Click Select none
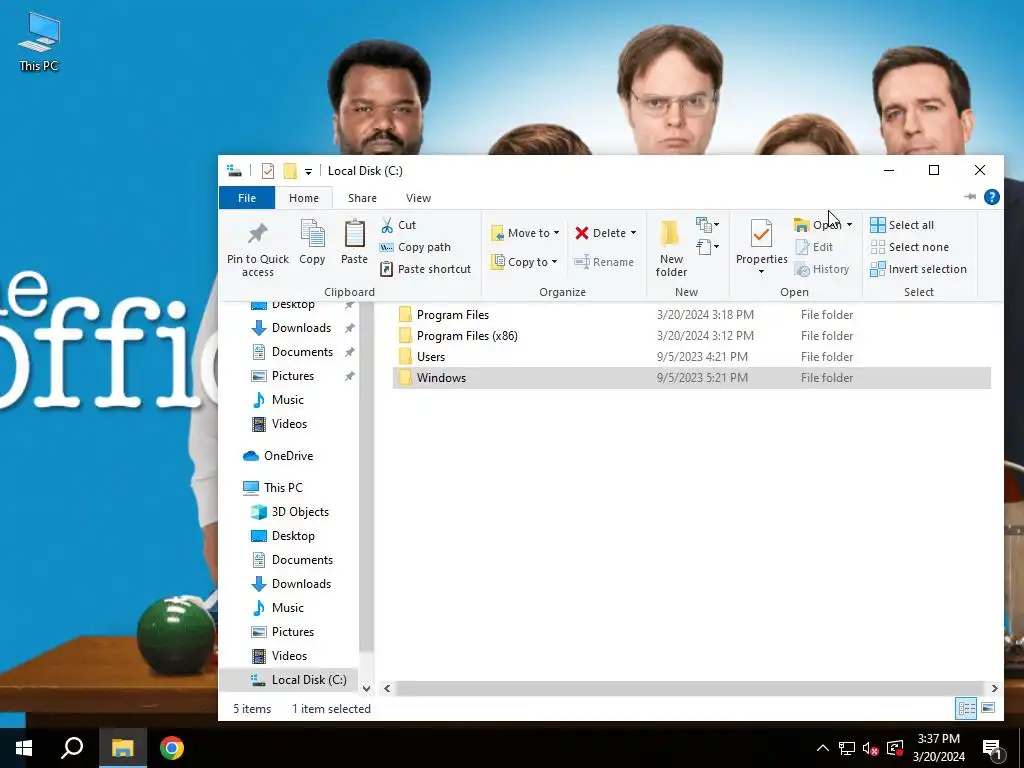The width and height of the screenshot is (1024, 768). tap(910, 248)
